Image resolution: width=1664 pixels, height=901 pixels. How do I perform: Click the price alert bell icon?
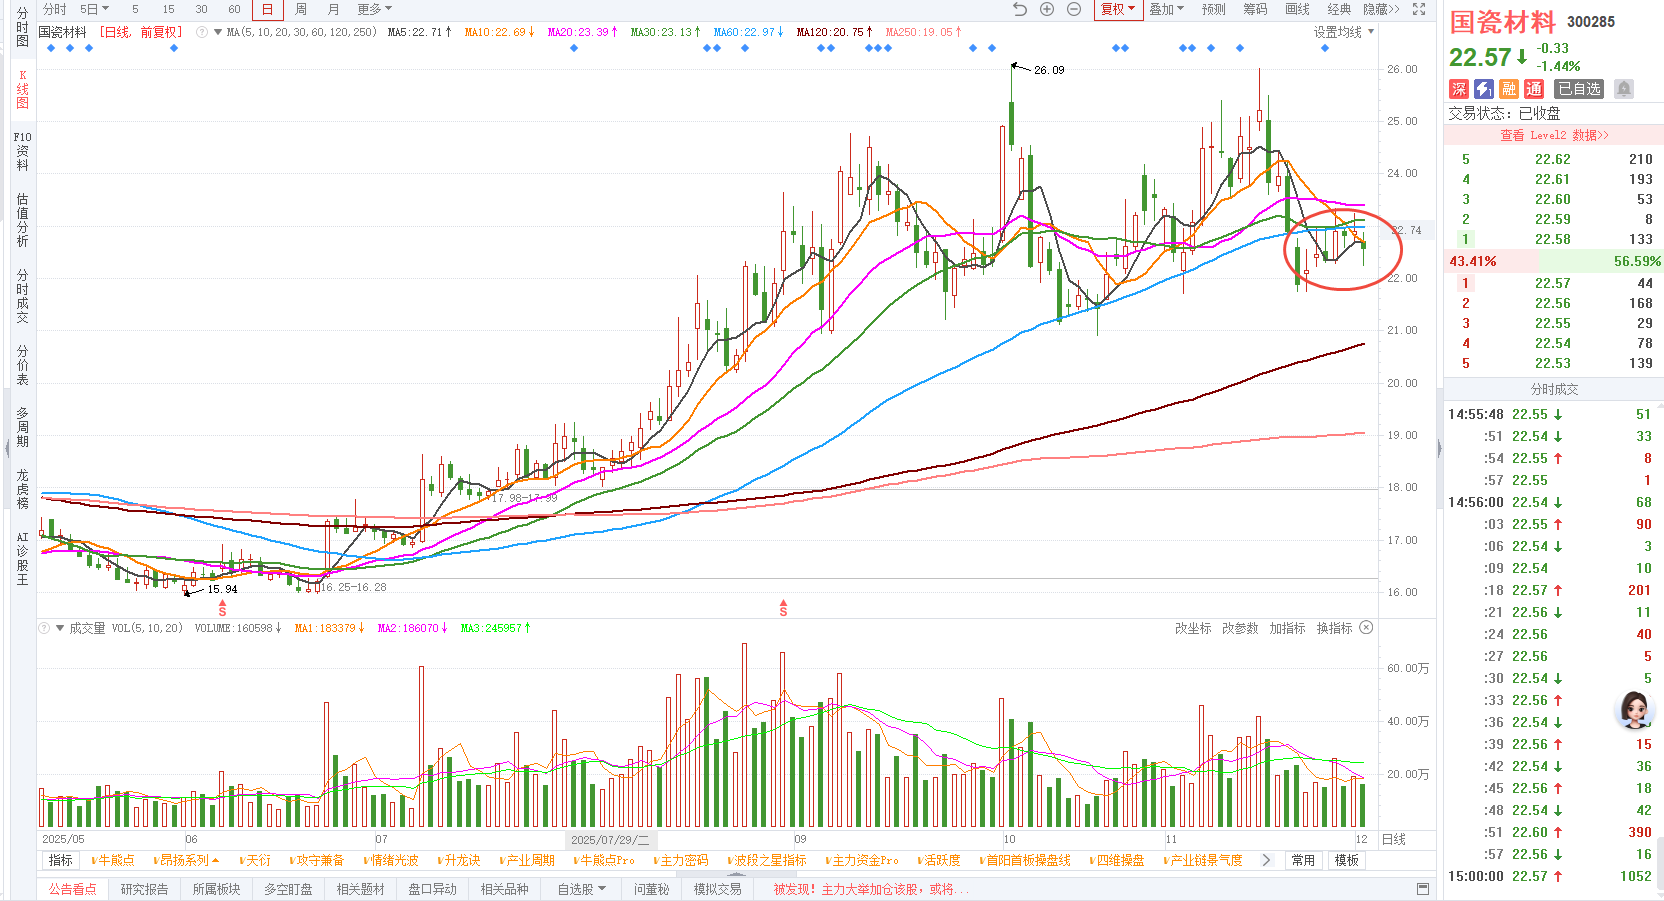tap(1624, 89)
